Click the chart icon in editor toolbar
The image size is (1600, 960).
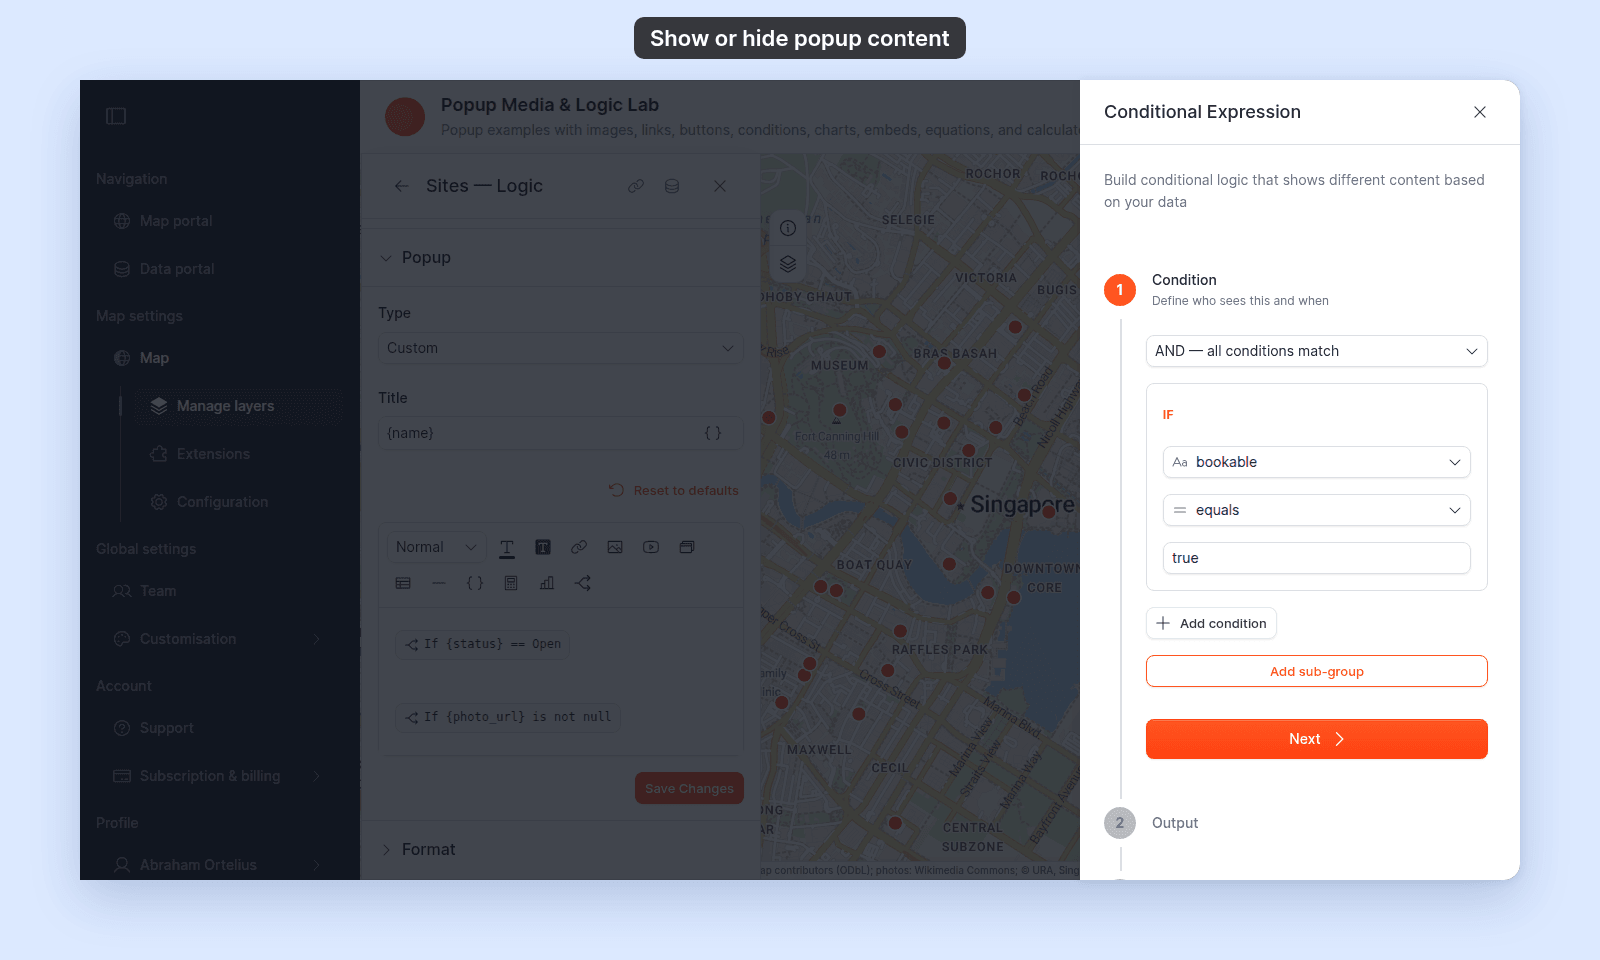click(x=547, y=583)
